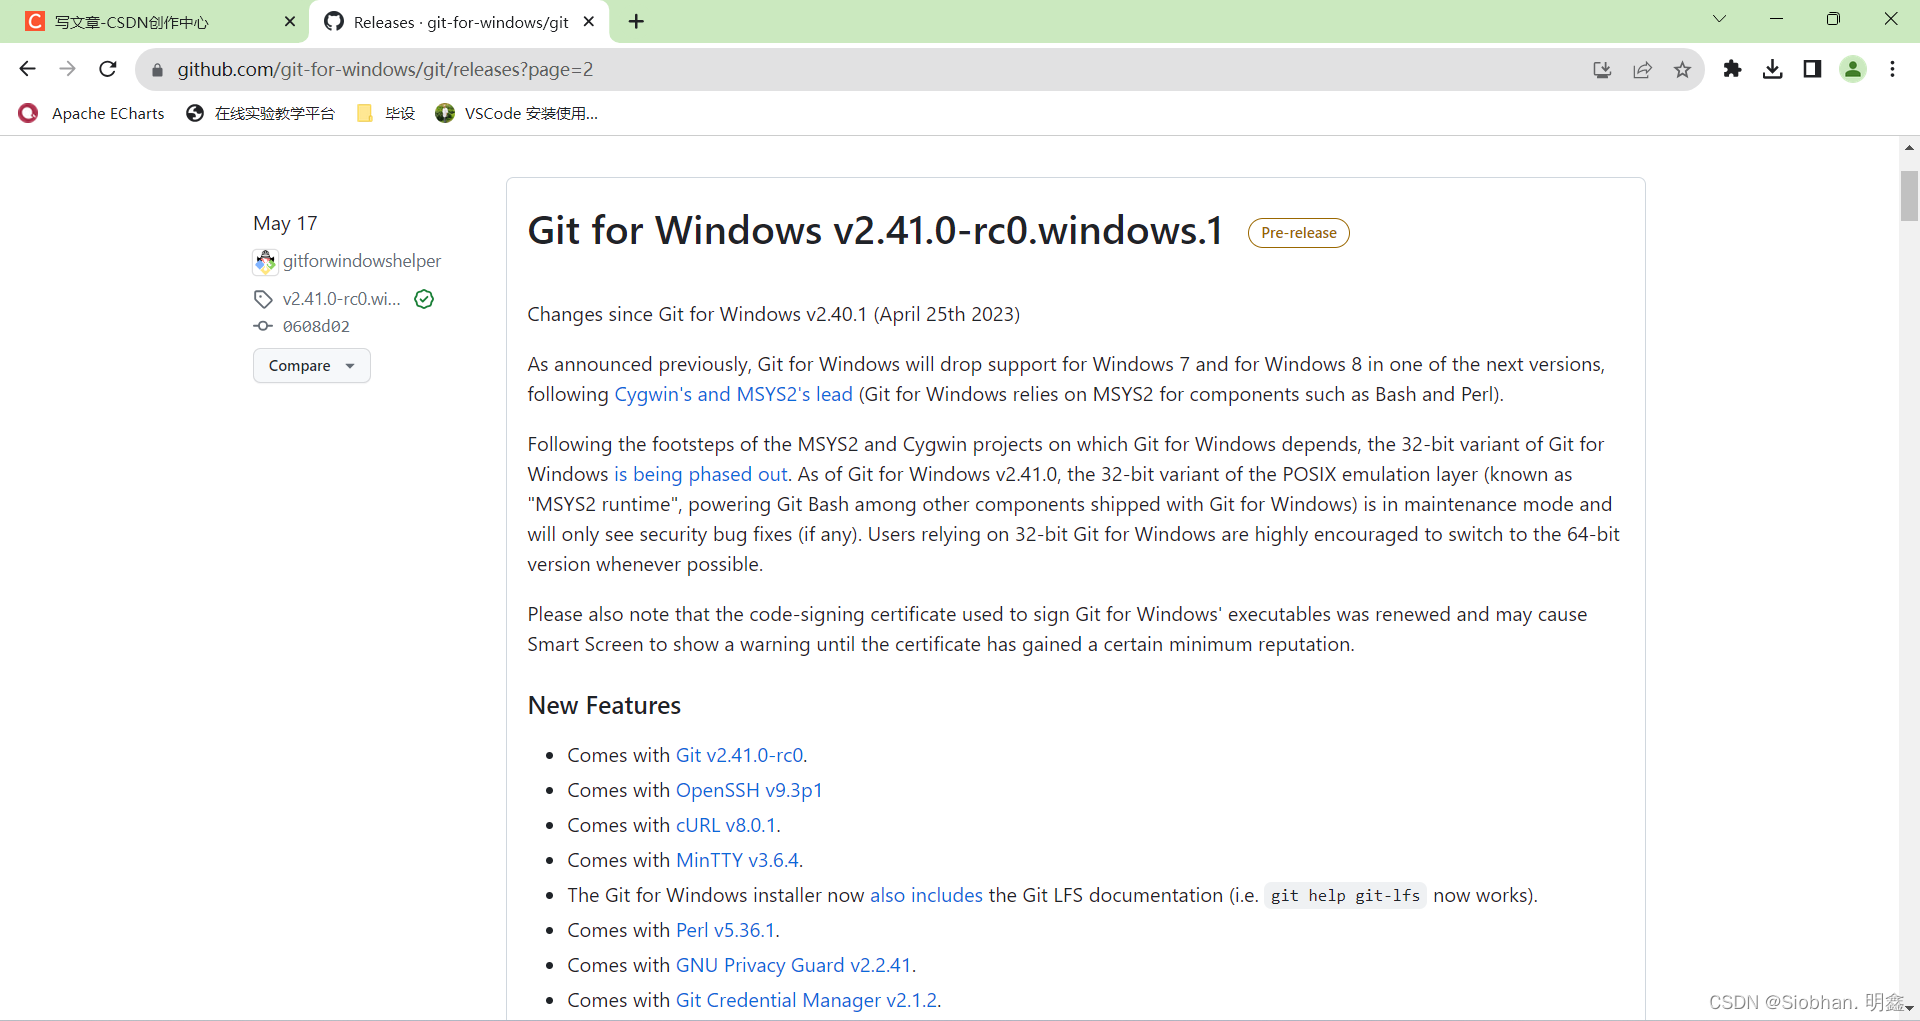Share this page via share icon
1920x1021 pixels.
click(x=1642, y=70)
